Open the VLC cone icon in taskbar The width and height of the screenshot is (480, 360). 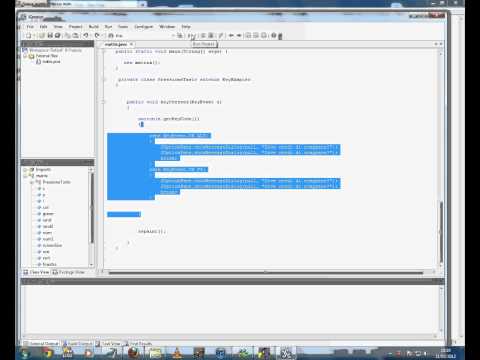click(177, 353)
